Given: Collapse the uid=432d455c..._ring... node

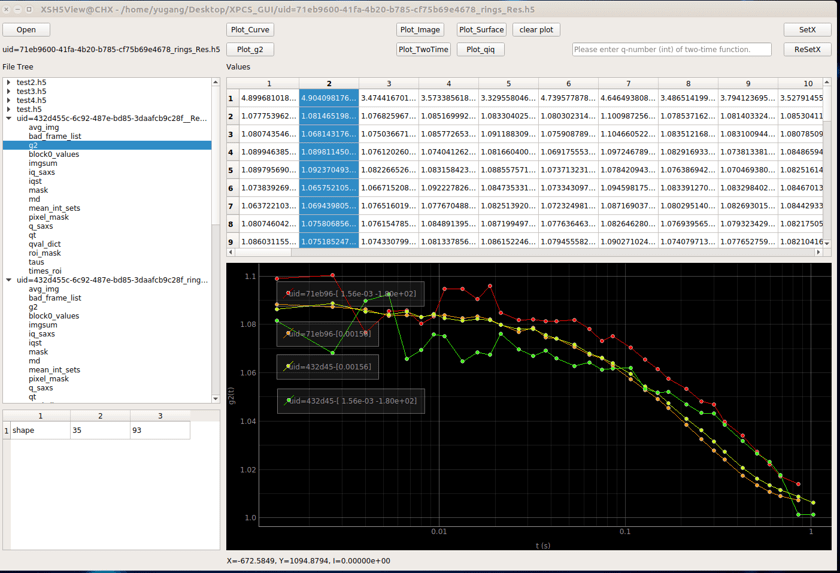Looking at the screenshot, I should pos(9,280).
